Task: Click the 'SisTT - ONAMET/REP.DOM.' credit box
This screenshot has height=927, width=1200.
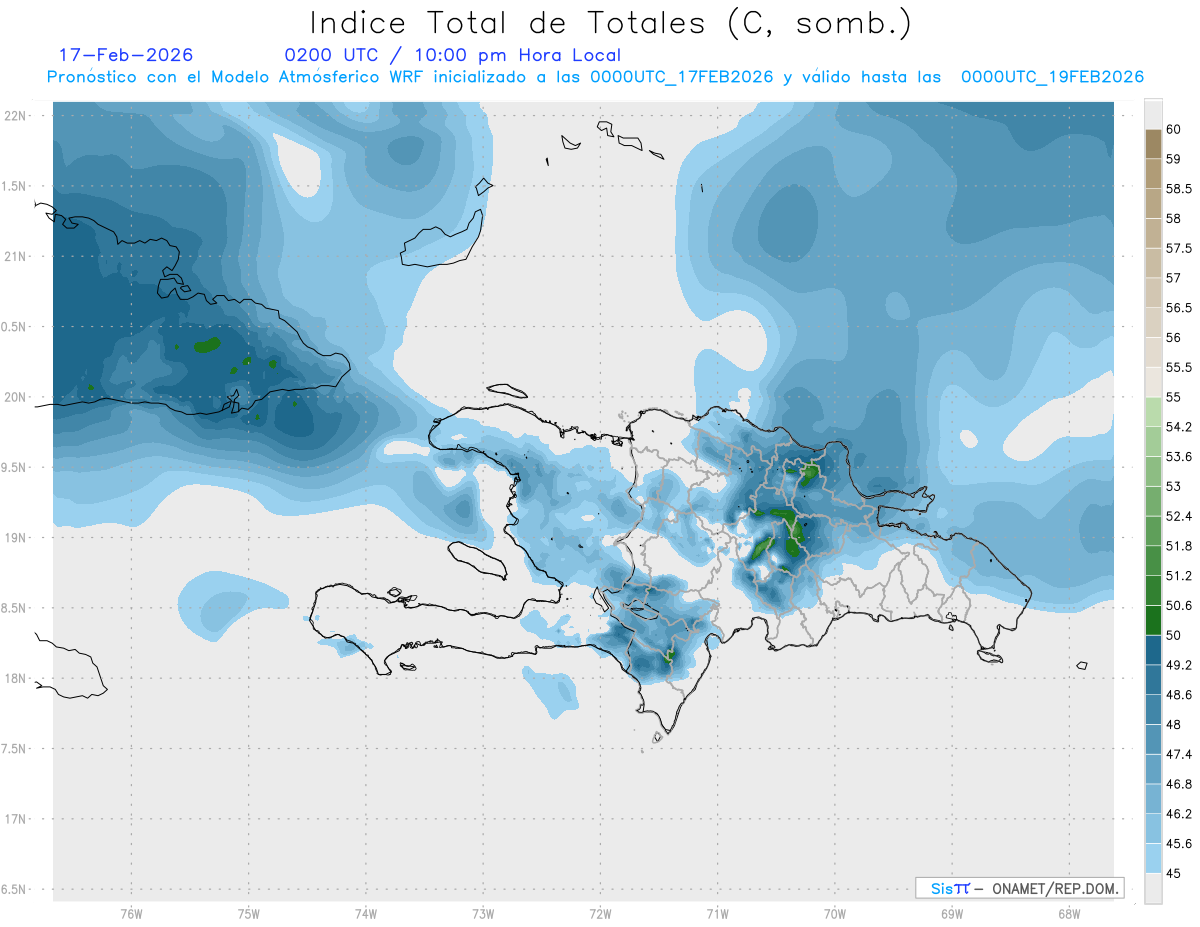Action: click(x=1019, y=888)
